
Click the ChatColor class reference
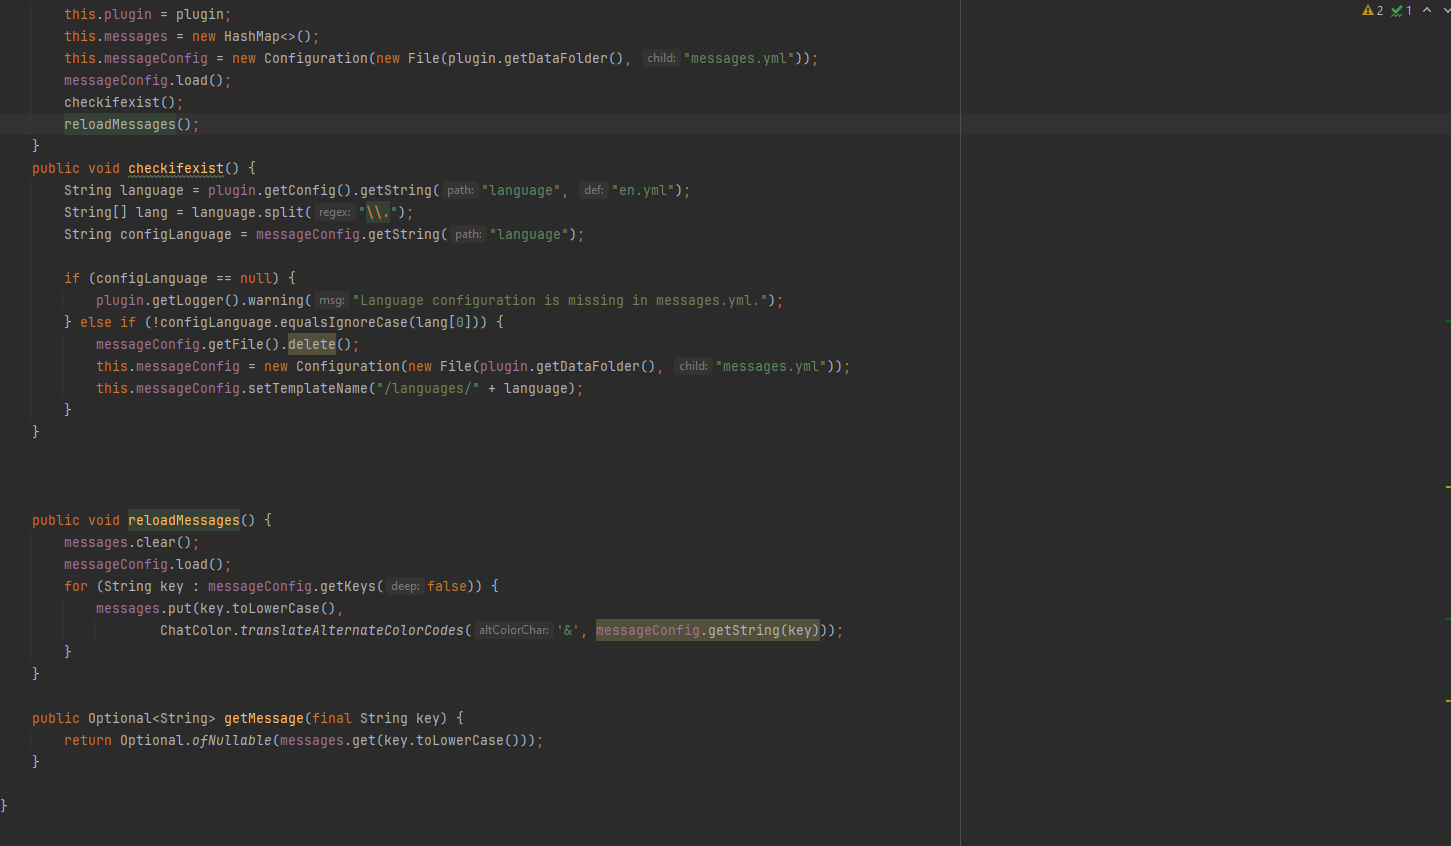click(x=196, y=630)
